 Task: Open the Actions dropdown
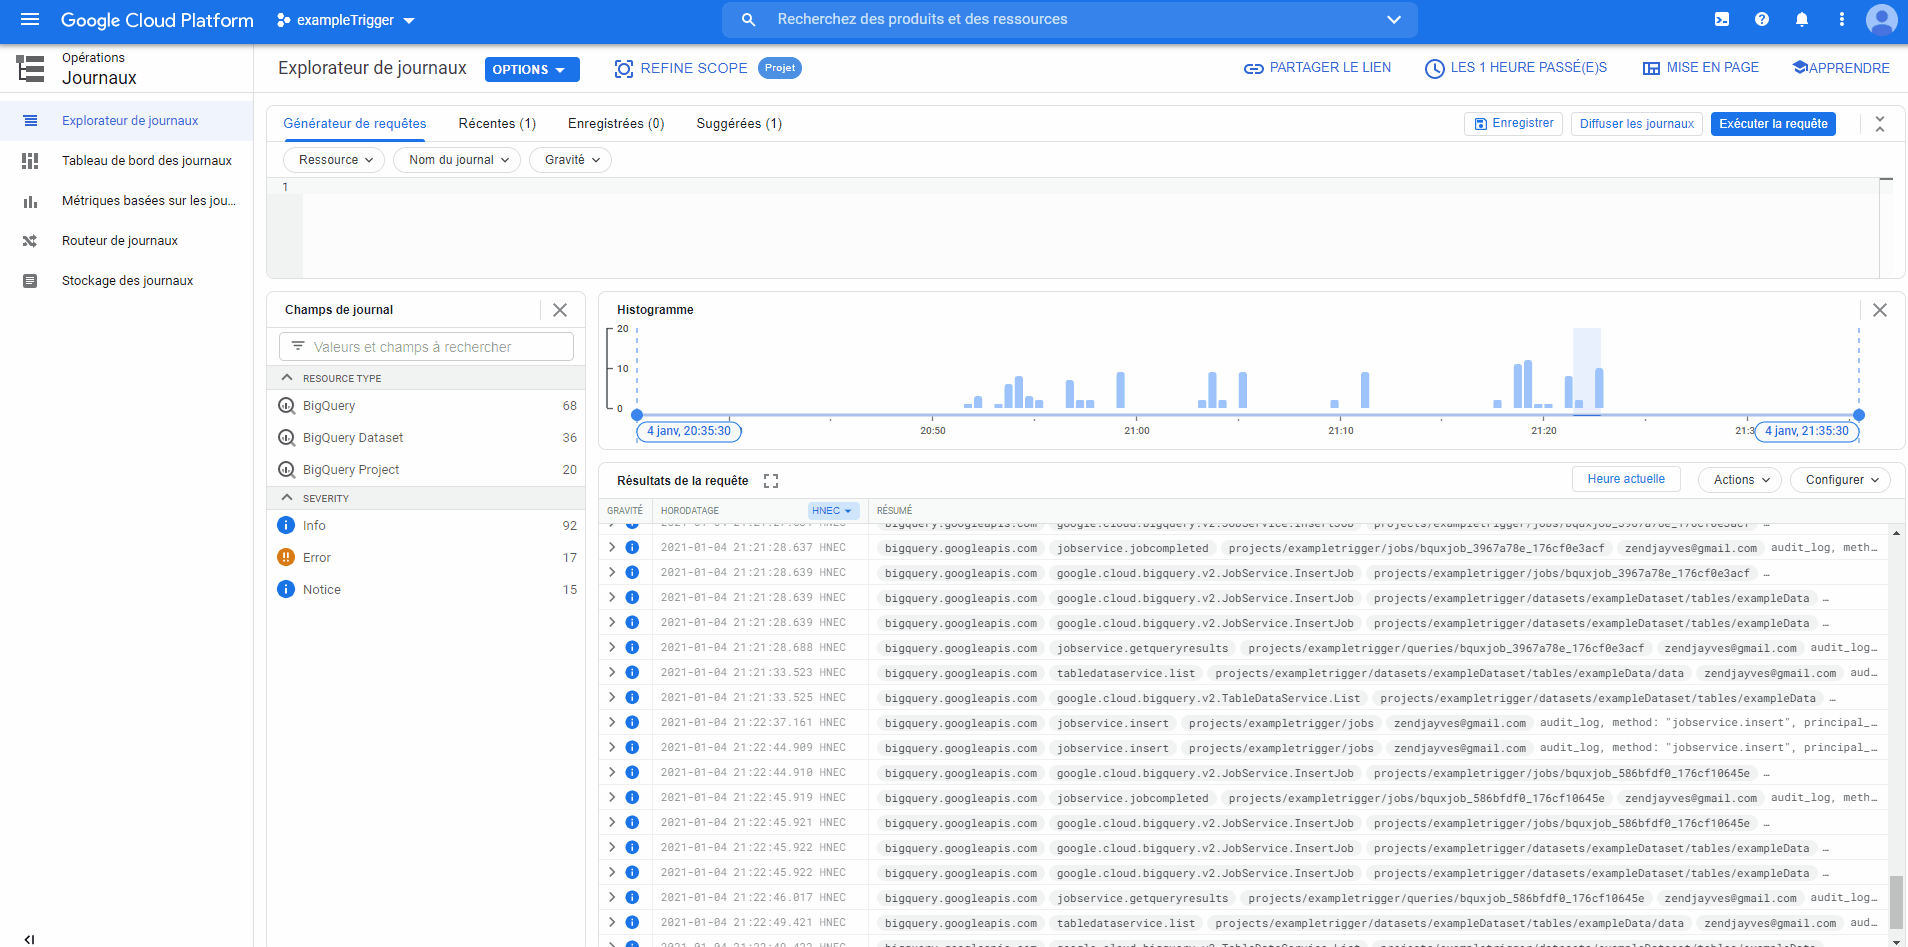(1740, 480)
